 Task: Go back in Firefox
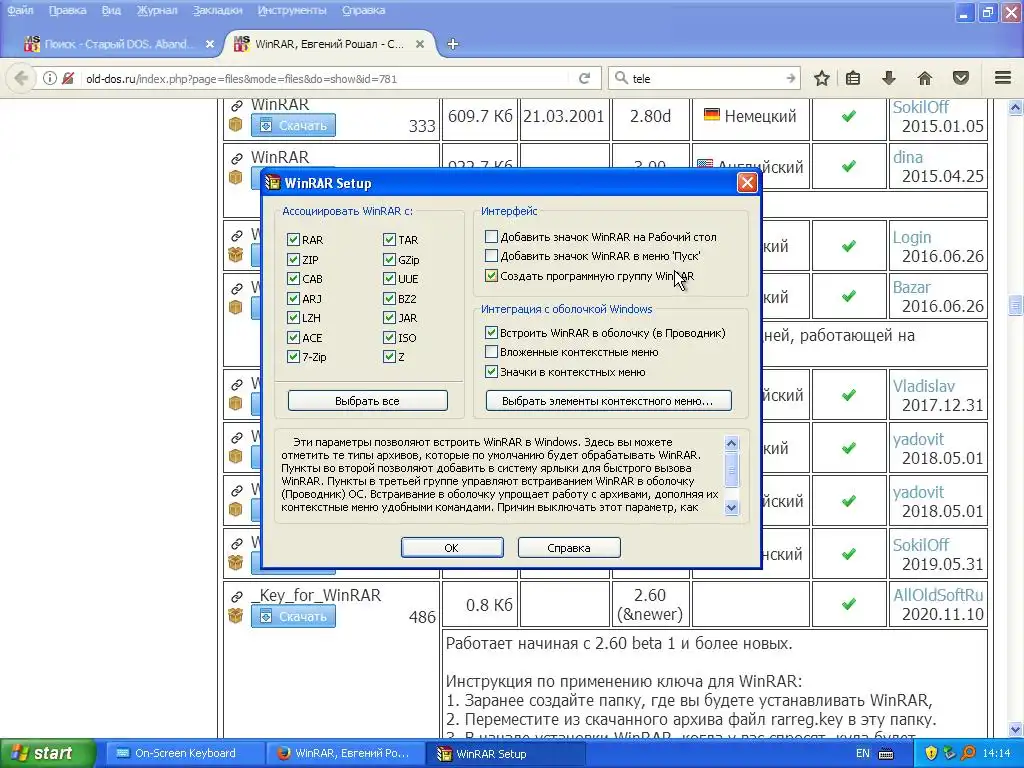coord(21,78)
